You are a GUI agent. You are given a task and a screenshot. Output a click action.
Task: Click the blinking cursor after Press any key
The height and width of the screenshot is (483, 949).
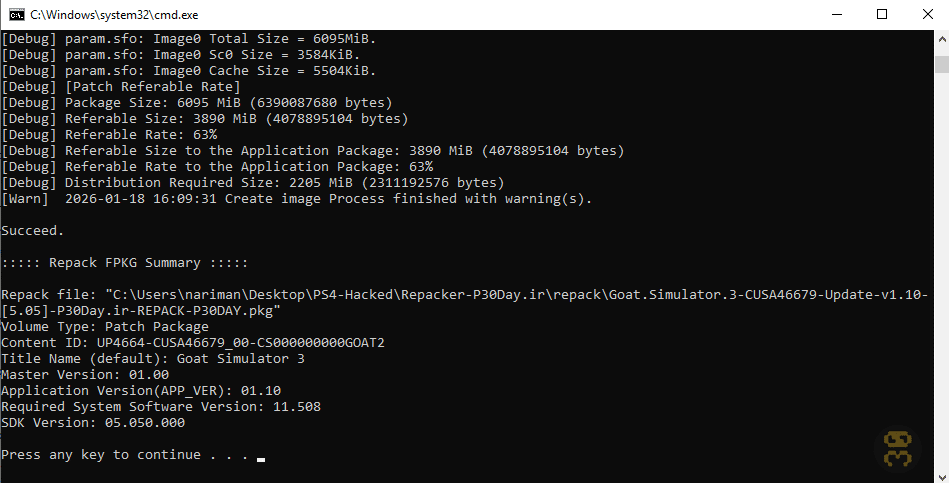coord(261,459)
